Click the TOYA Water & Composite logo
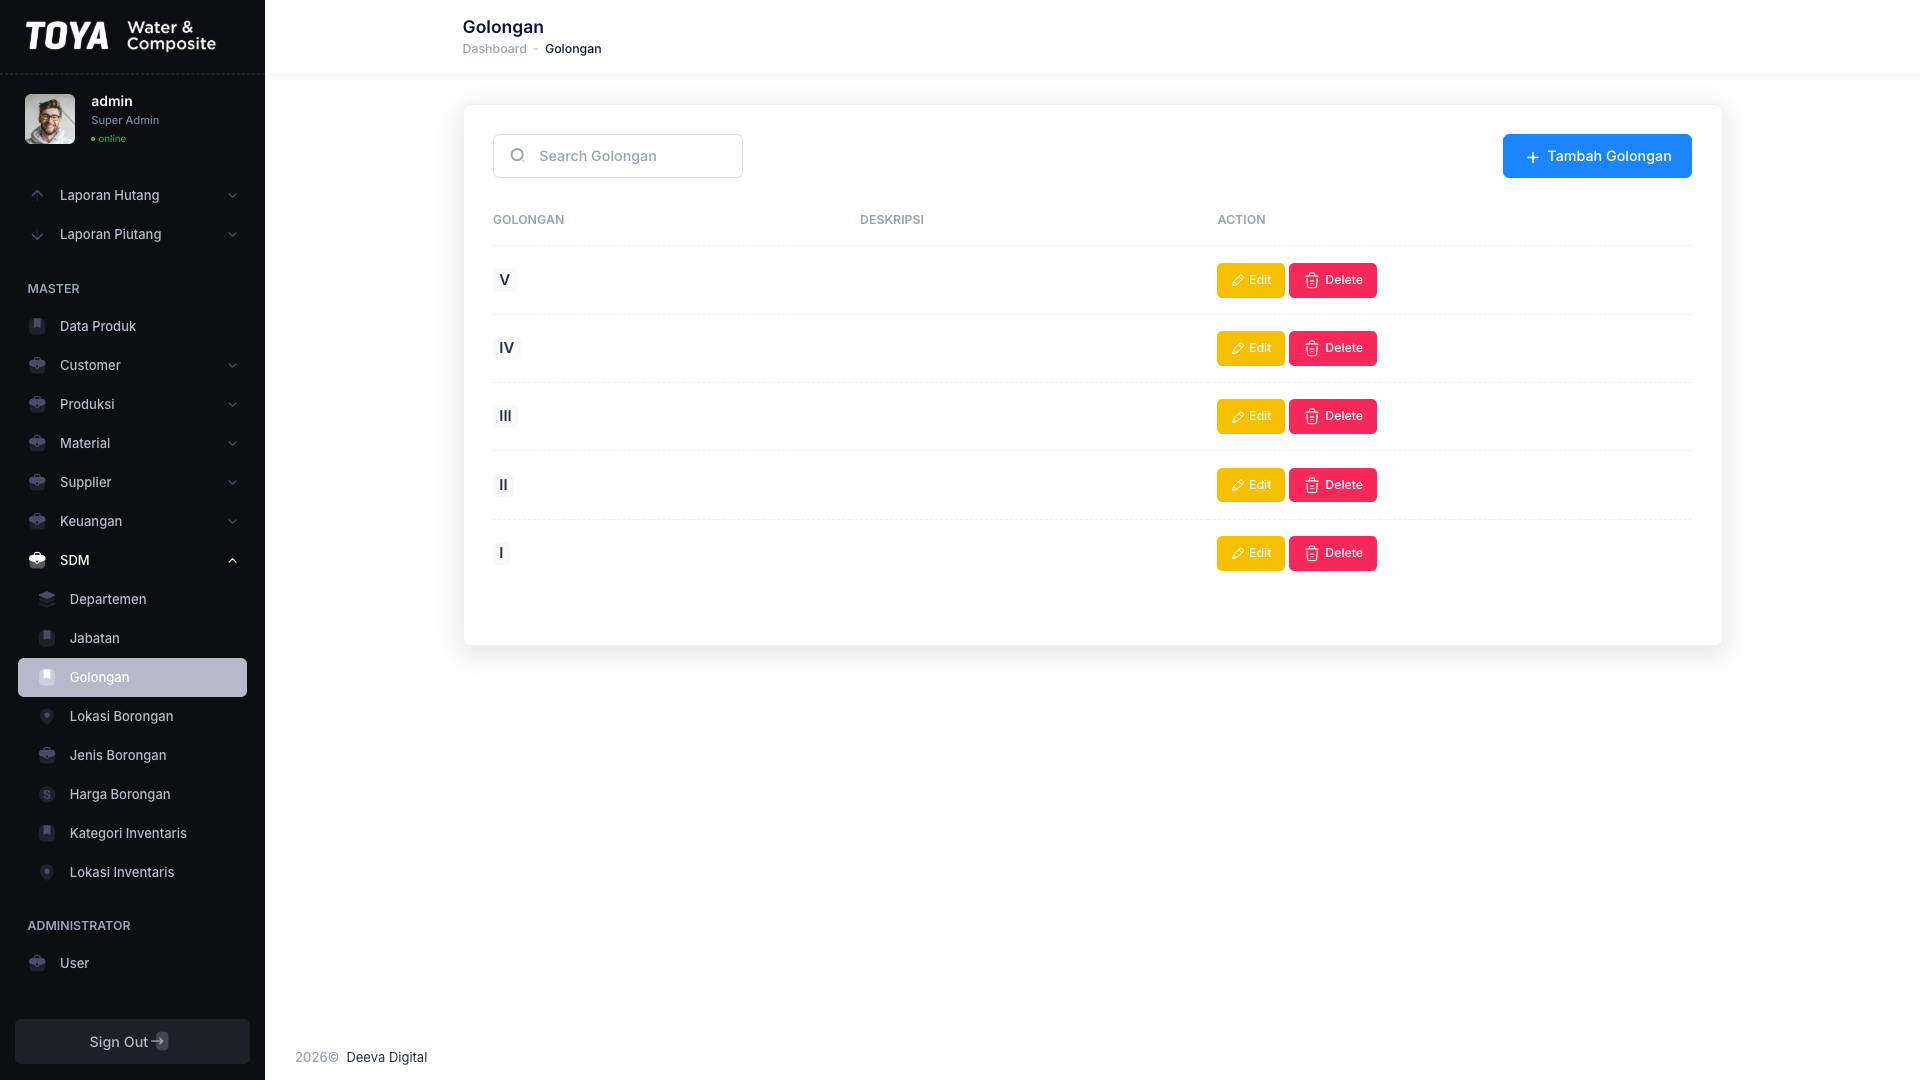The height and width of the screenshot is (1080, 1920). point(121,36)
